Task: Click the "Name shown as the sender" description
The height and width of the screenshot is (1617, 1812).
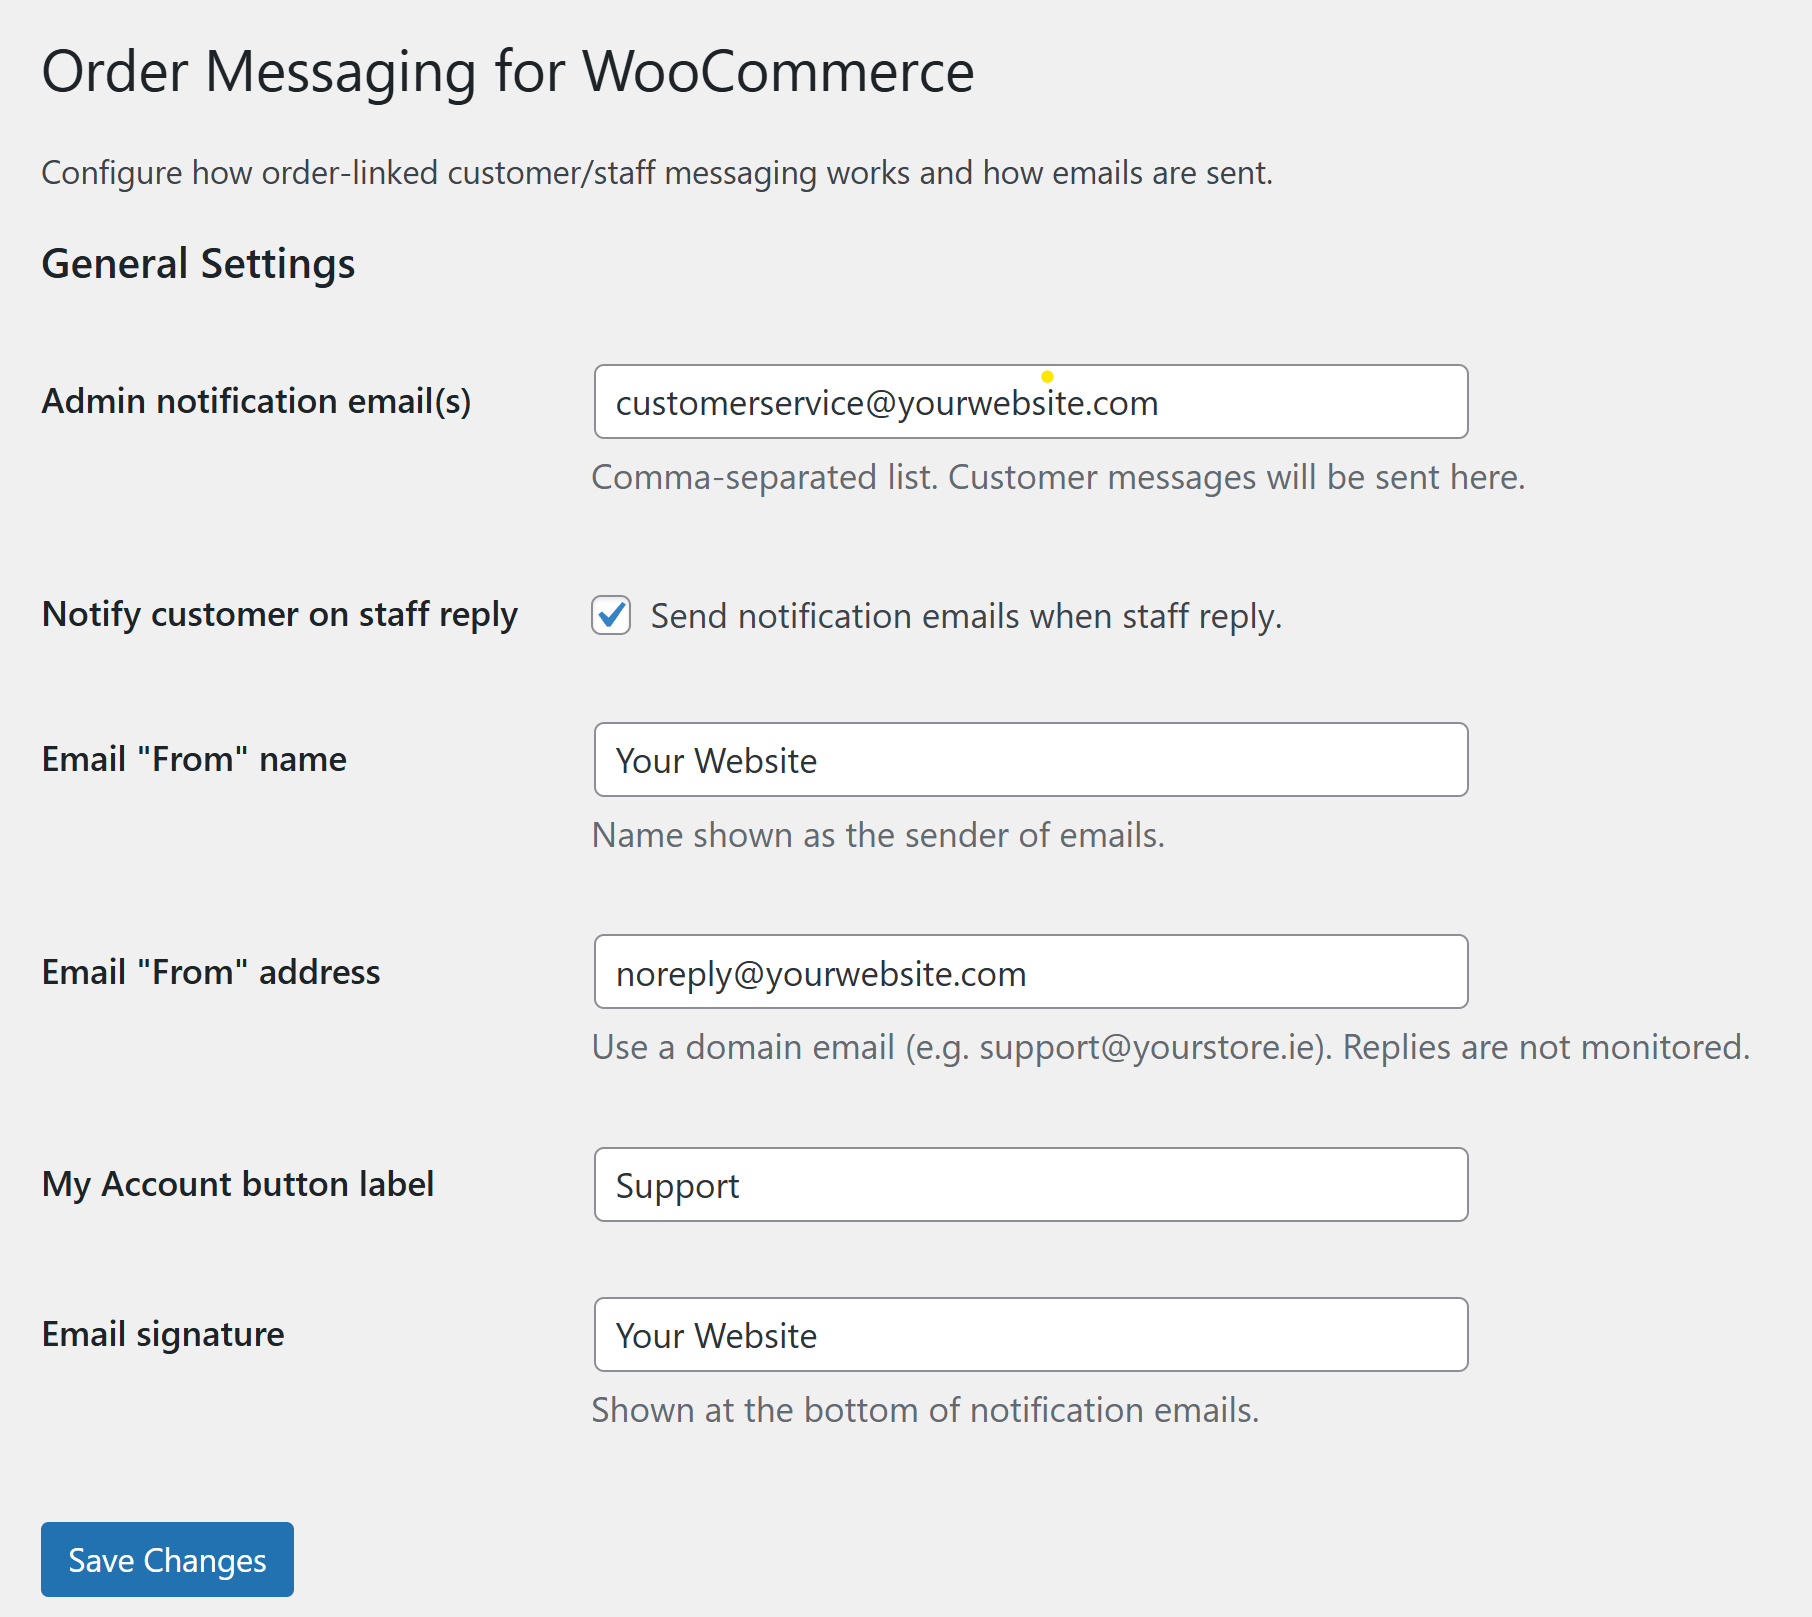Action: 878,835
